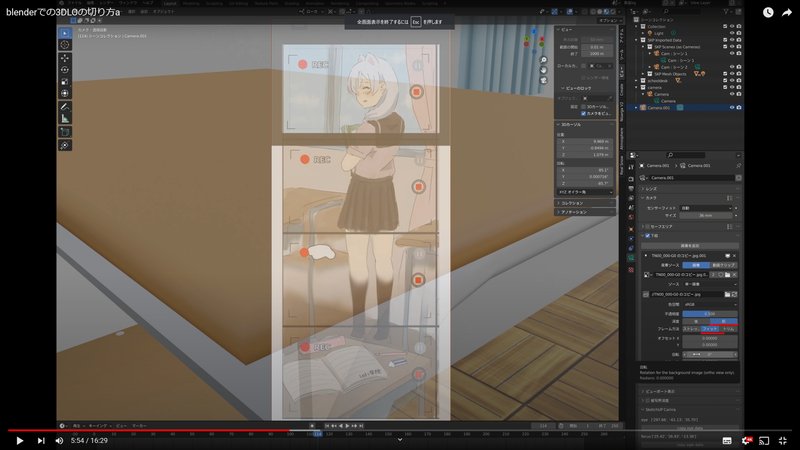The image size is (800, 450).
Task: Uncheck カメラをビューに lock checkbox
Action: click(x=583, y=113)
